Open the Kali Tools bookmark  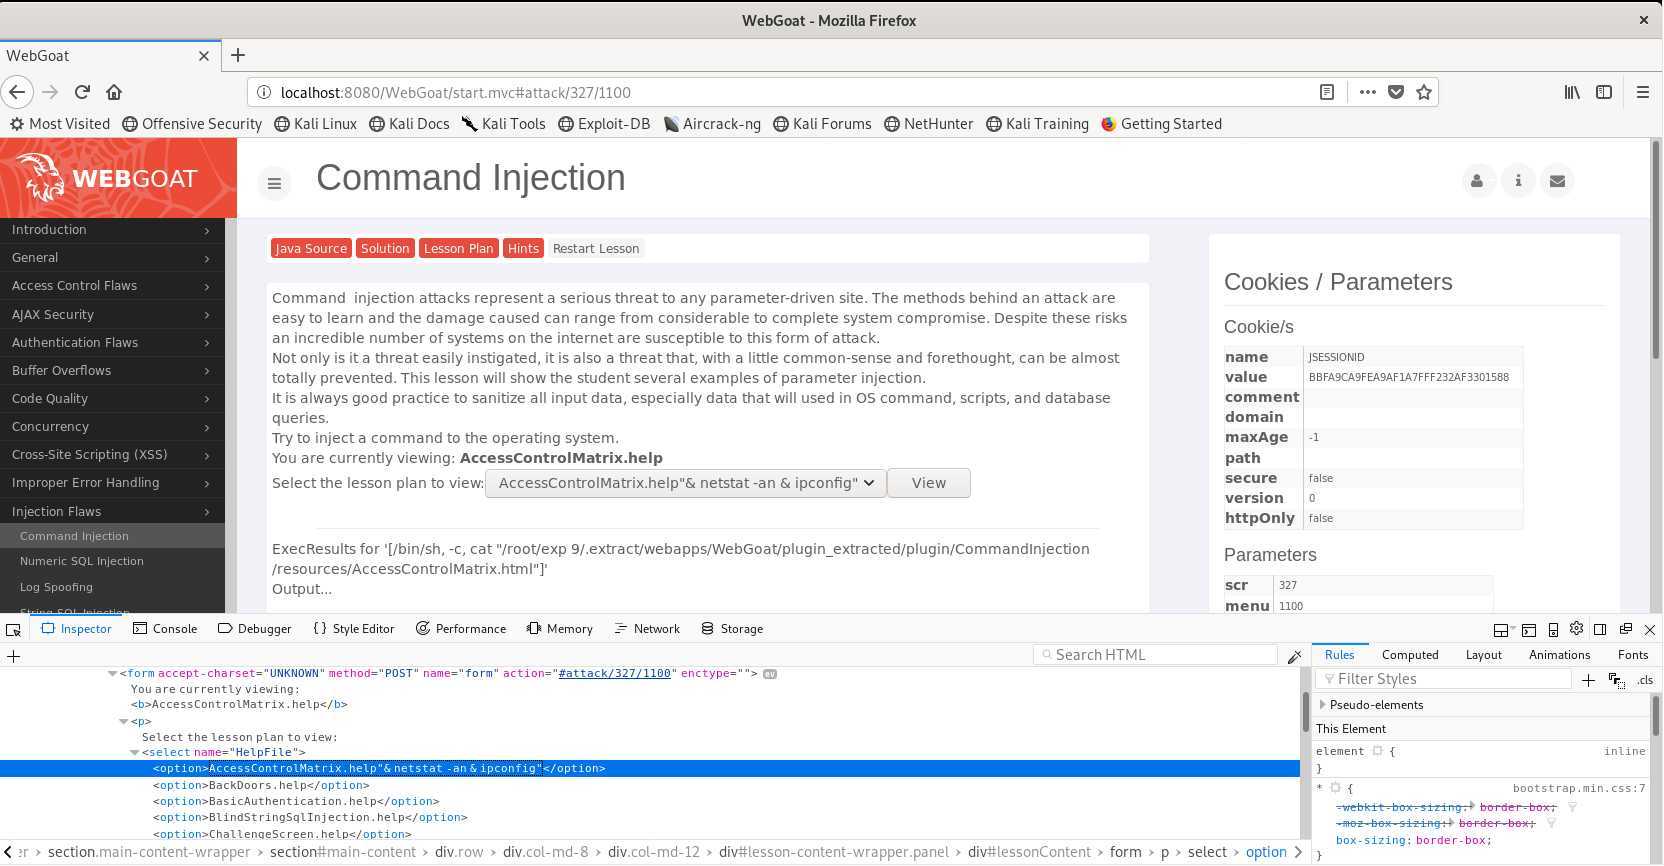(504, 124)
